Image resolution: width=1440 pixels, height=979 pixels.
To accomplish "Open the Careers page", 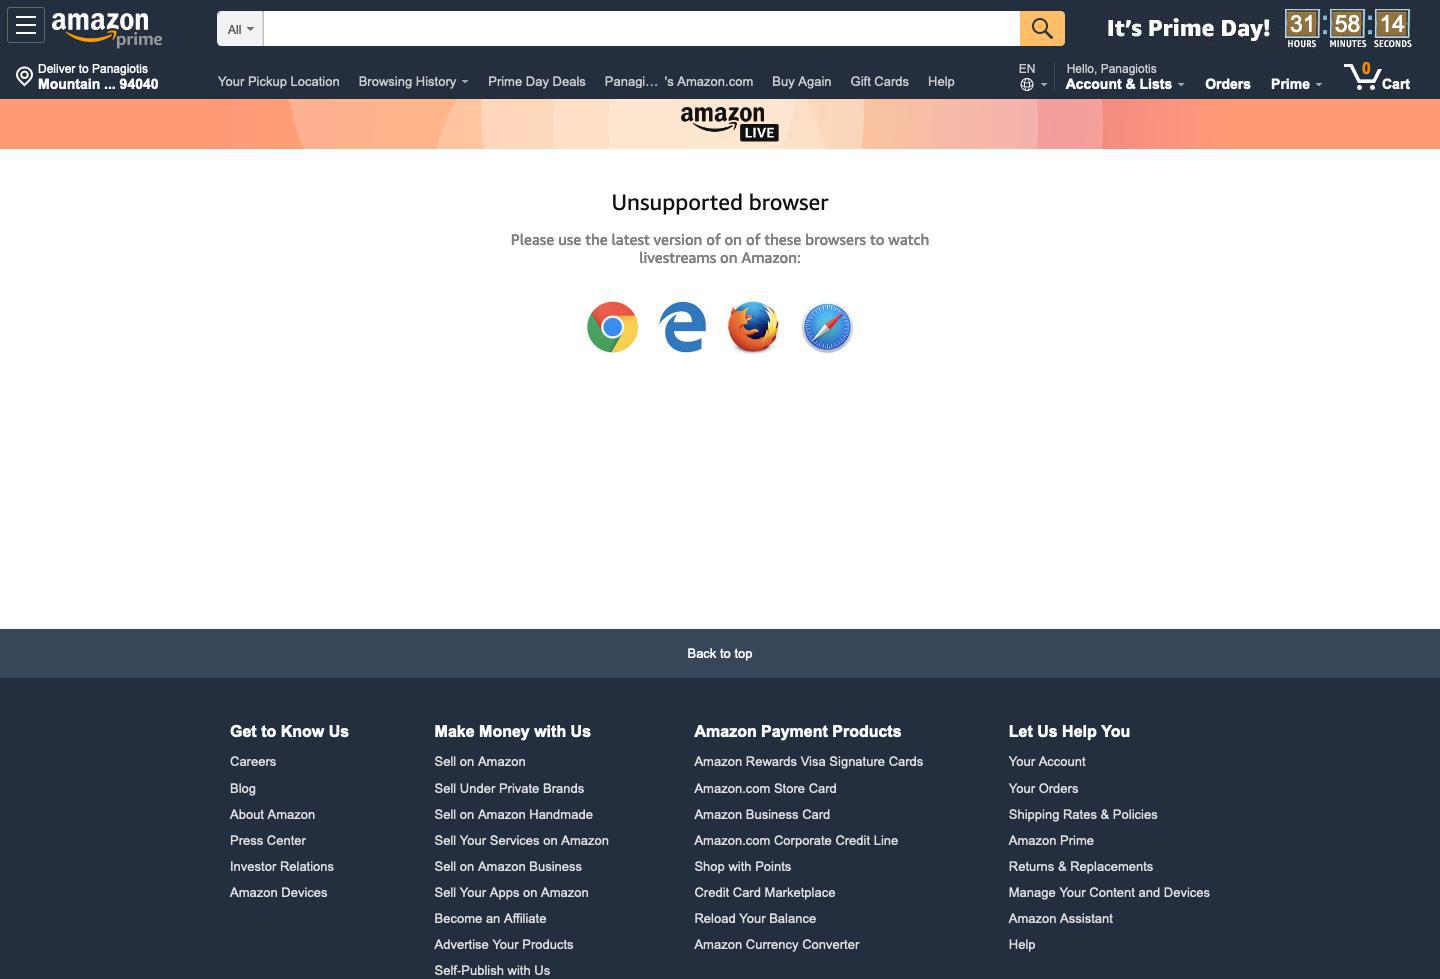I will click(x=253, y=761).
